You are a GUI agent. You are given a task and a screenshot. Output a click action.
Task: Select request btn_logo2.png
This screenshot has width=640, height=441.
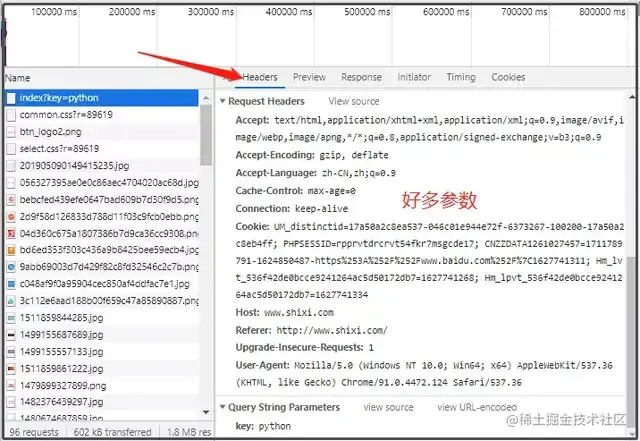point(102,132)
